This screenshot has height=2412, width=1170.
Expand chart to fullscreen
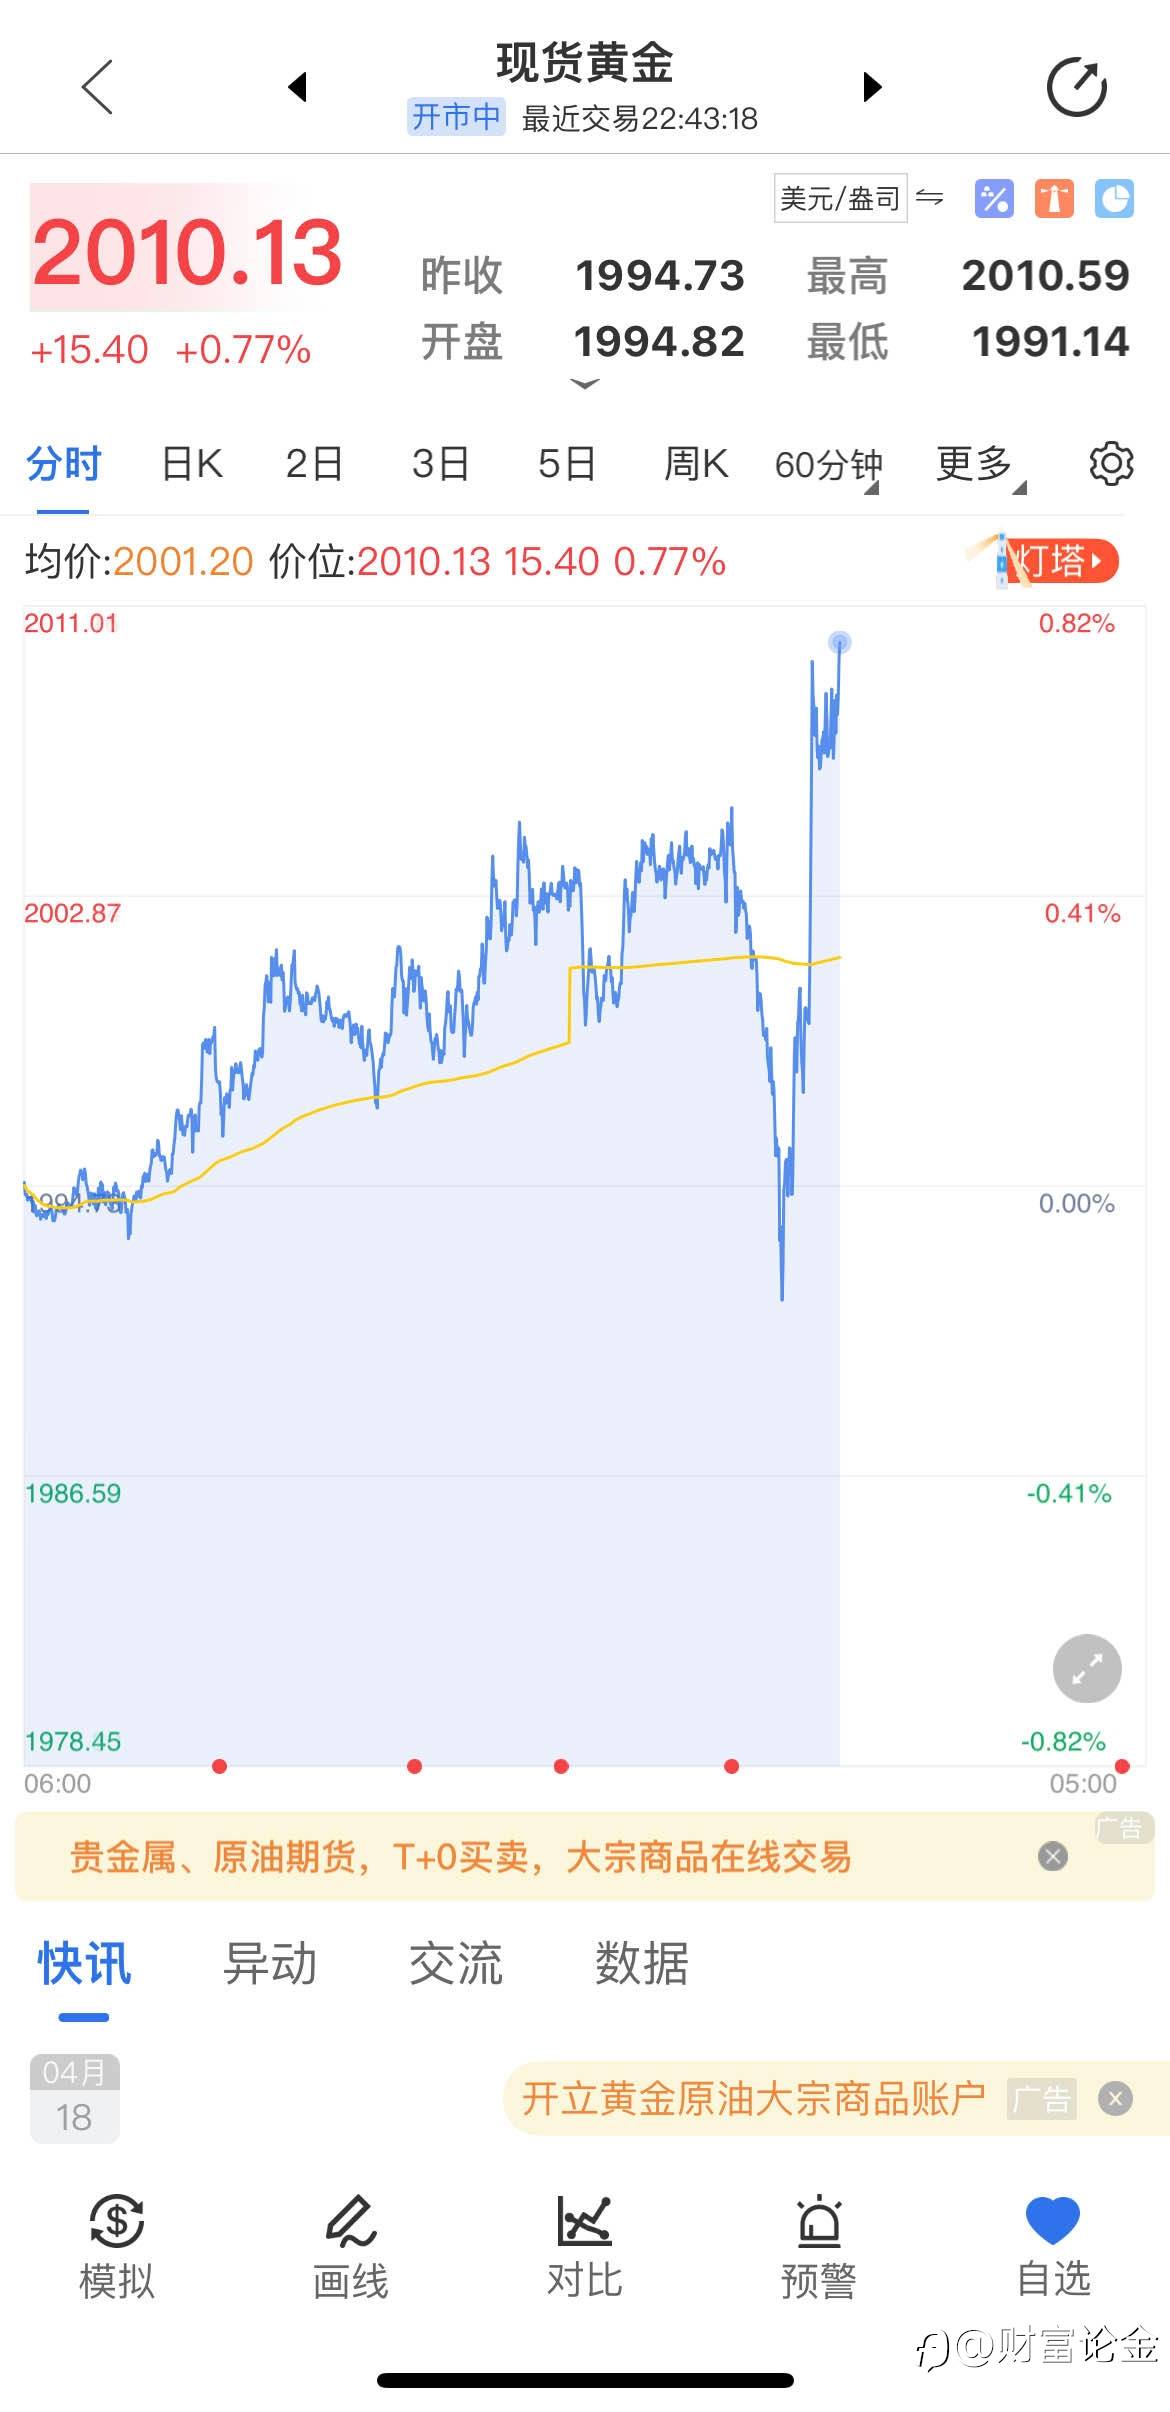(1087, 1668)
